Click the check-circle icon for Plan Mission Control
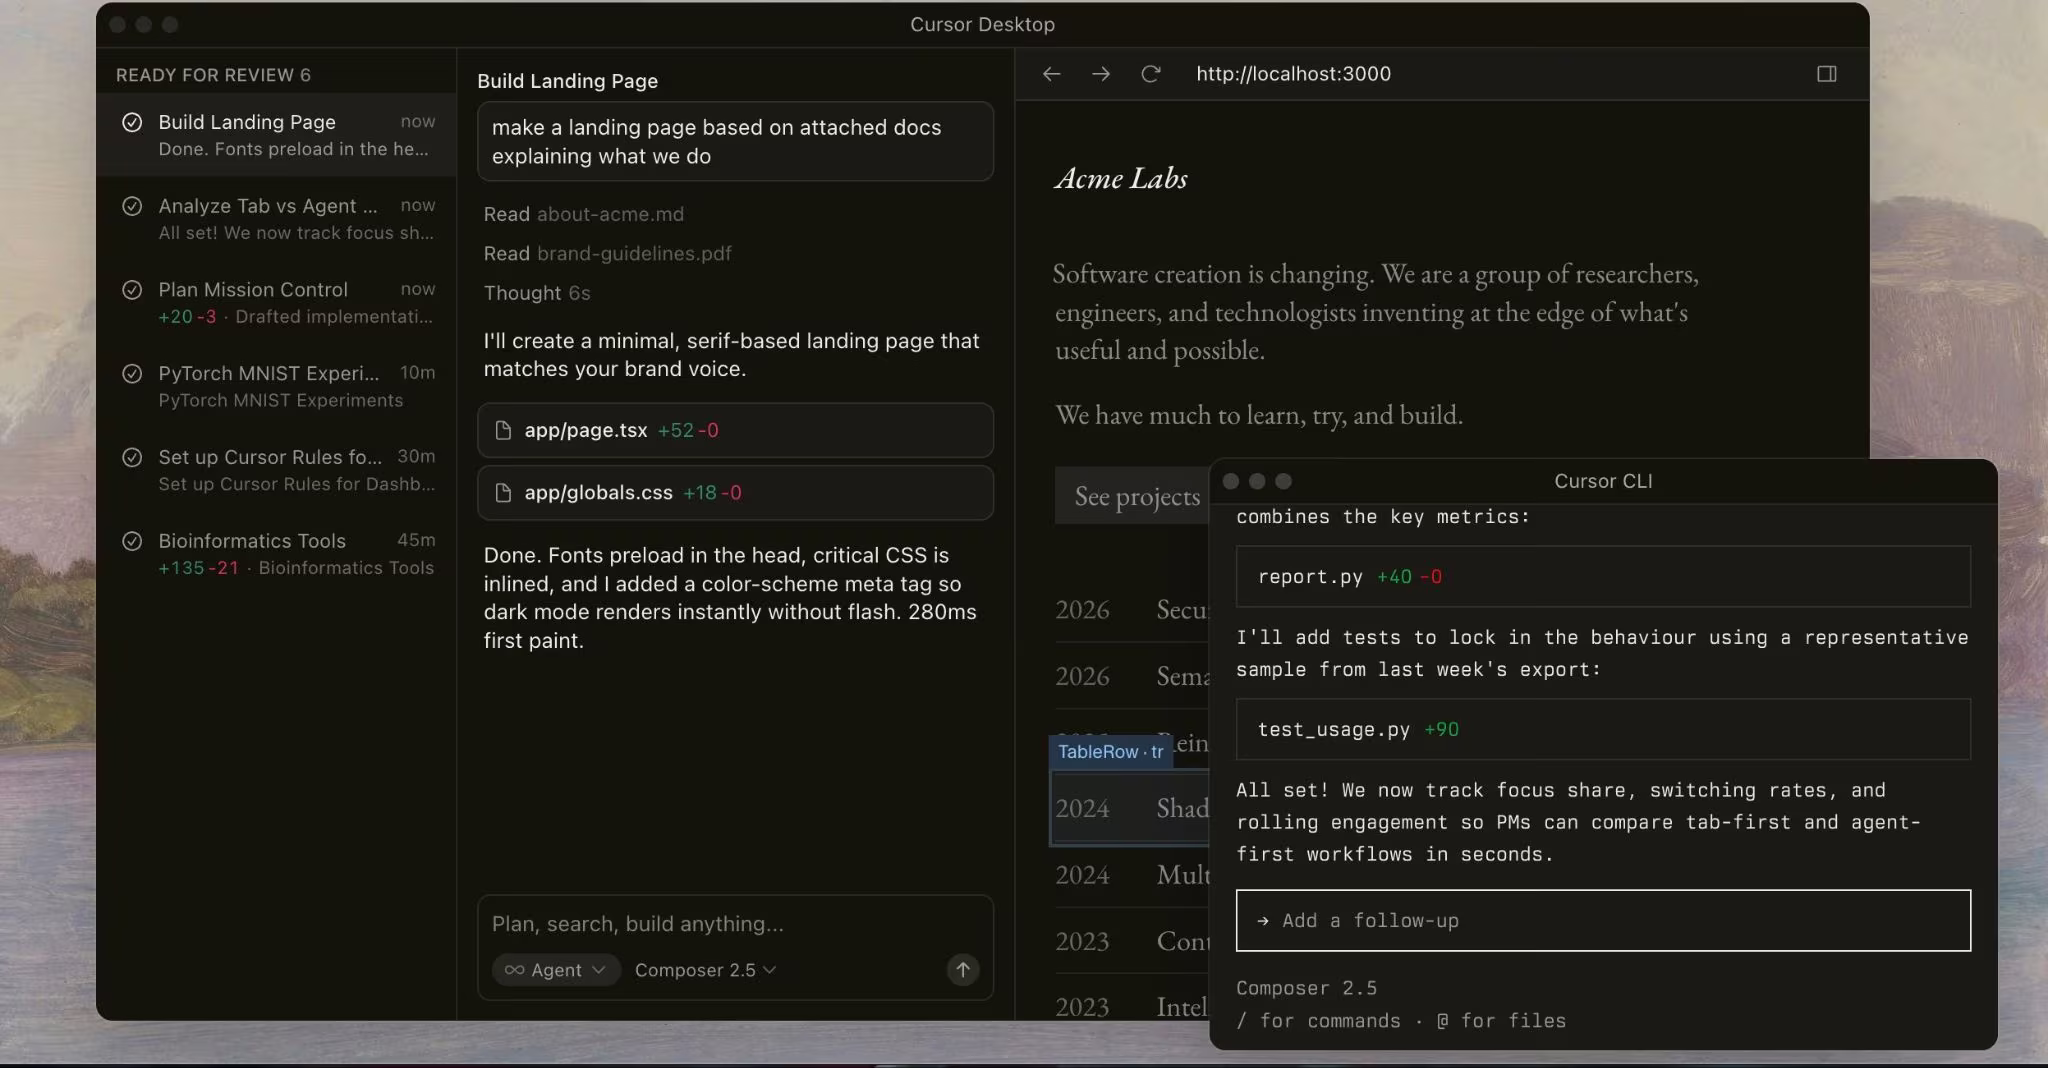This screenshot has width=2048, height=1068. tap(132, 290)
